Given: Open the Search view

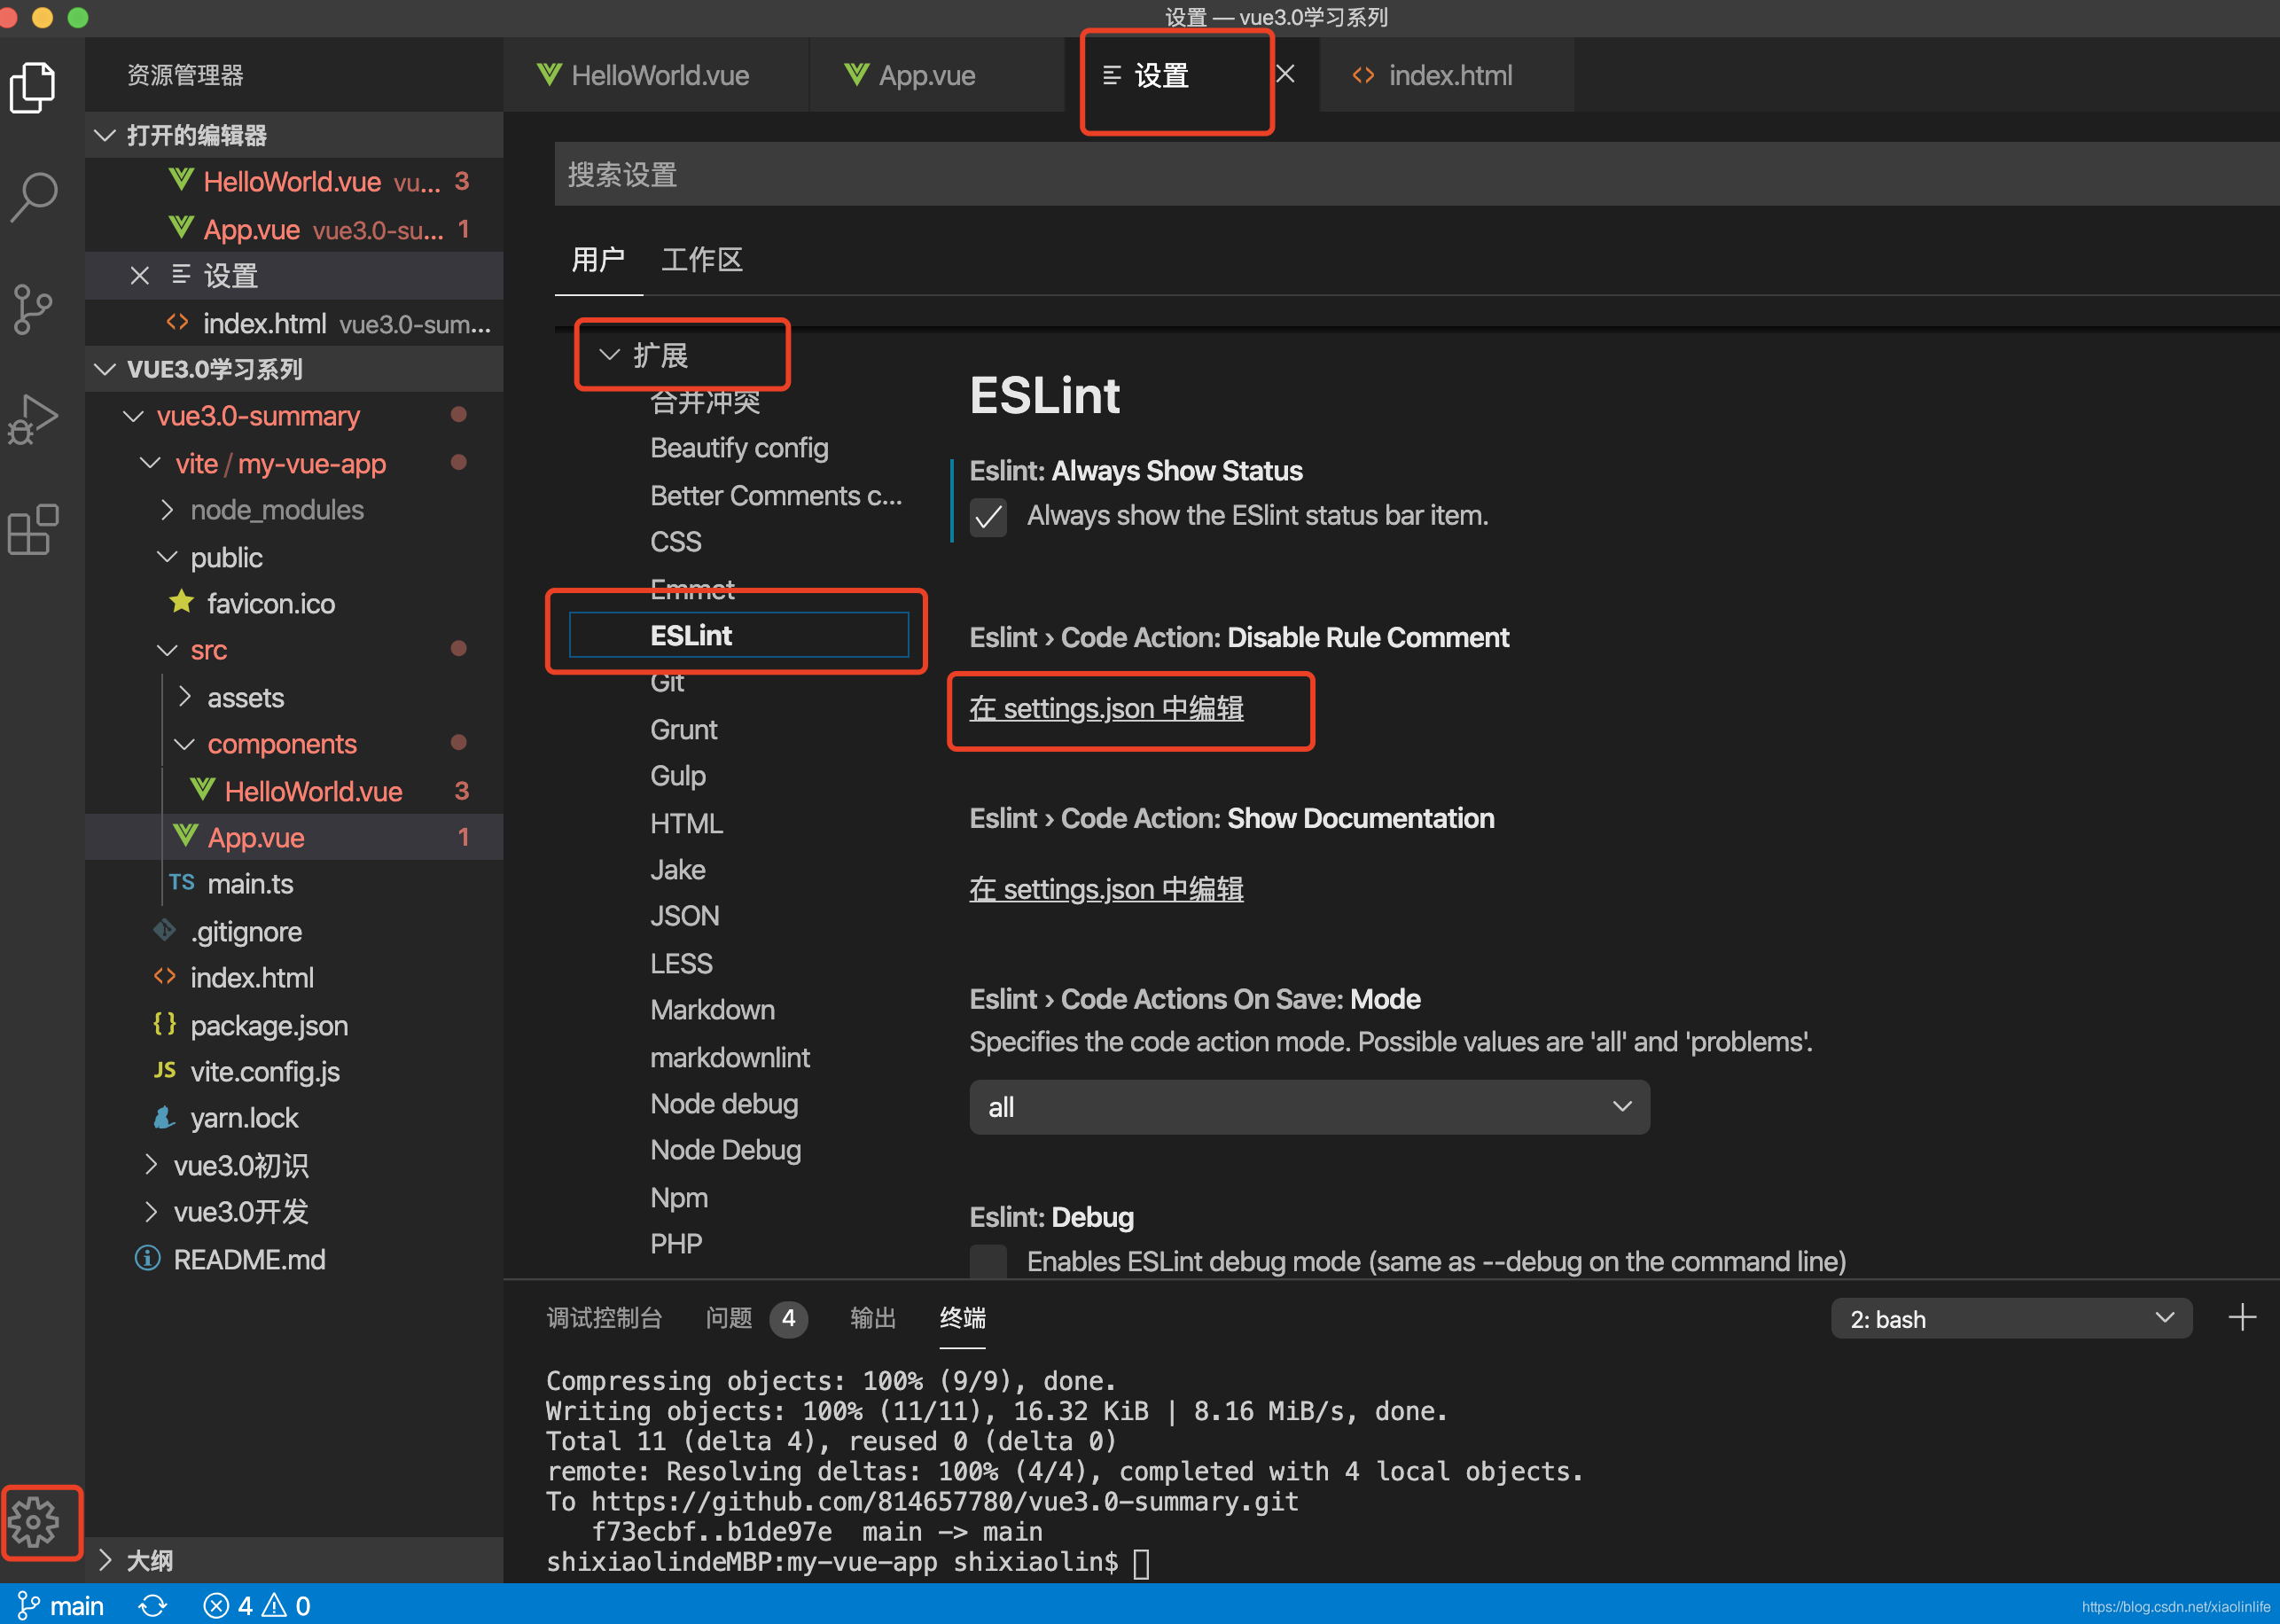Looking at the screenshot, I should click(x=33, y=197).
